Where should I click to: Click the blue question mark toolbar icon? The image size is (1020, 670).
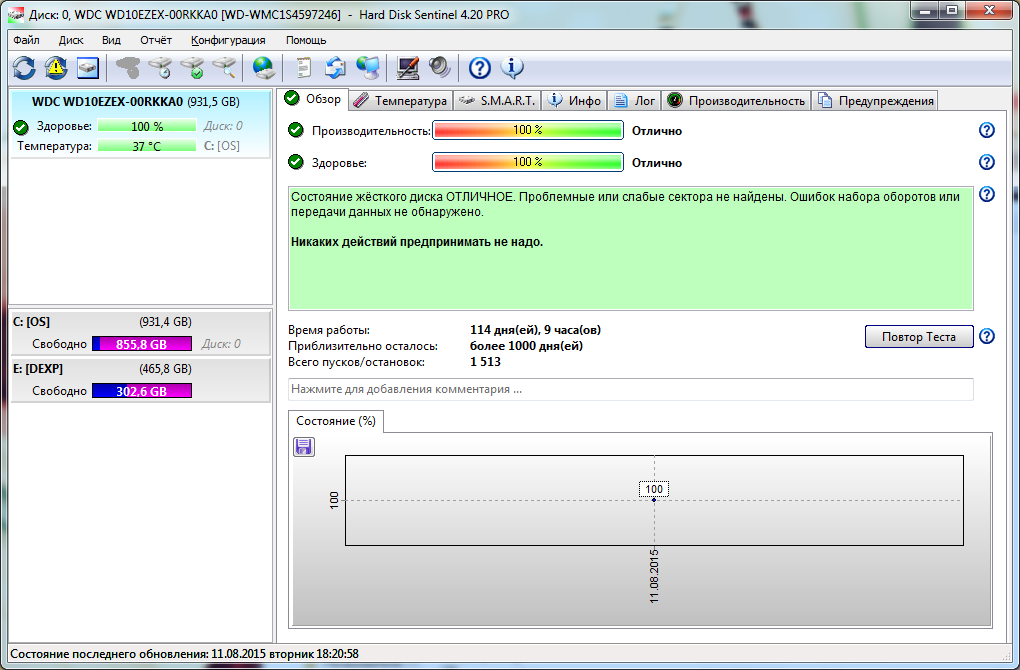[x=479, y=68]
